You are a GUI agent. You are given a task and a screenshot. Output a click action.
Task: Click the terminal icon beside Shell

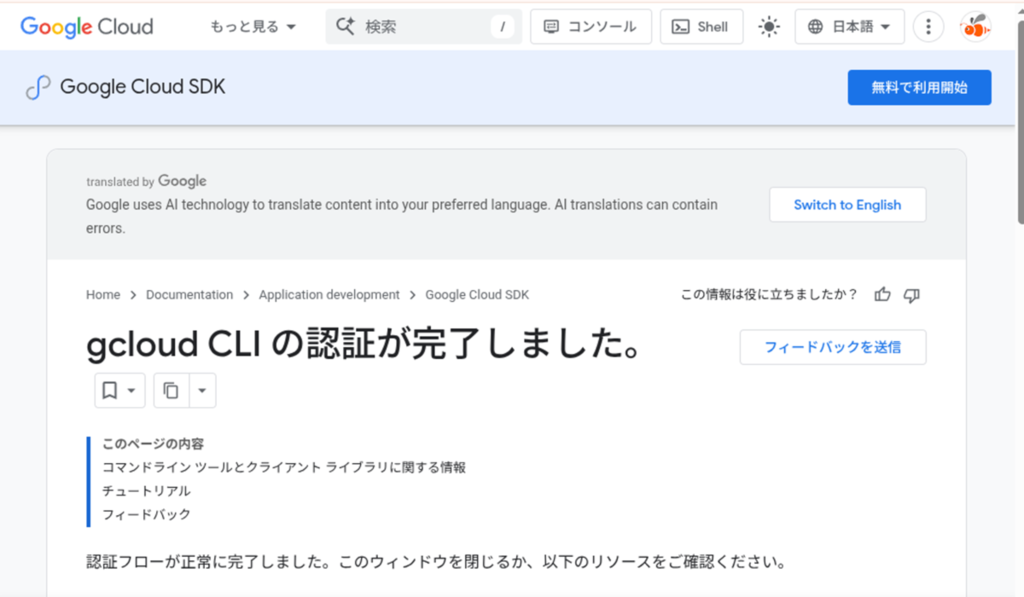(x=680, y=27)
